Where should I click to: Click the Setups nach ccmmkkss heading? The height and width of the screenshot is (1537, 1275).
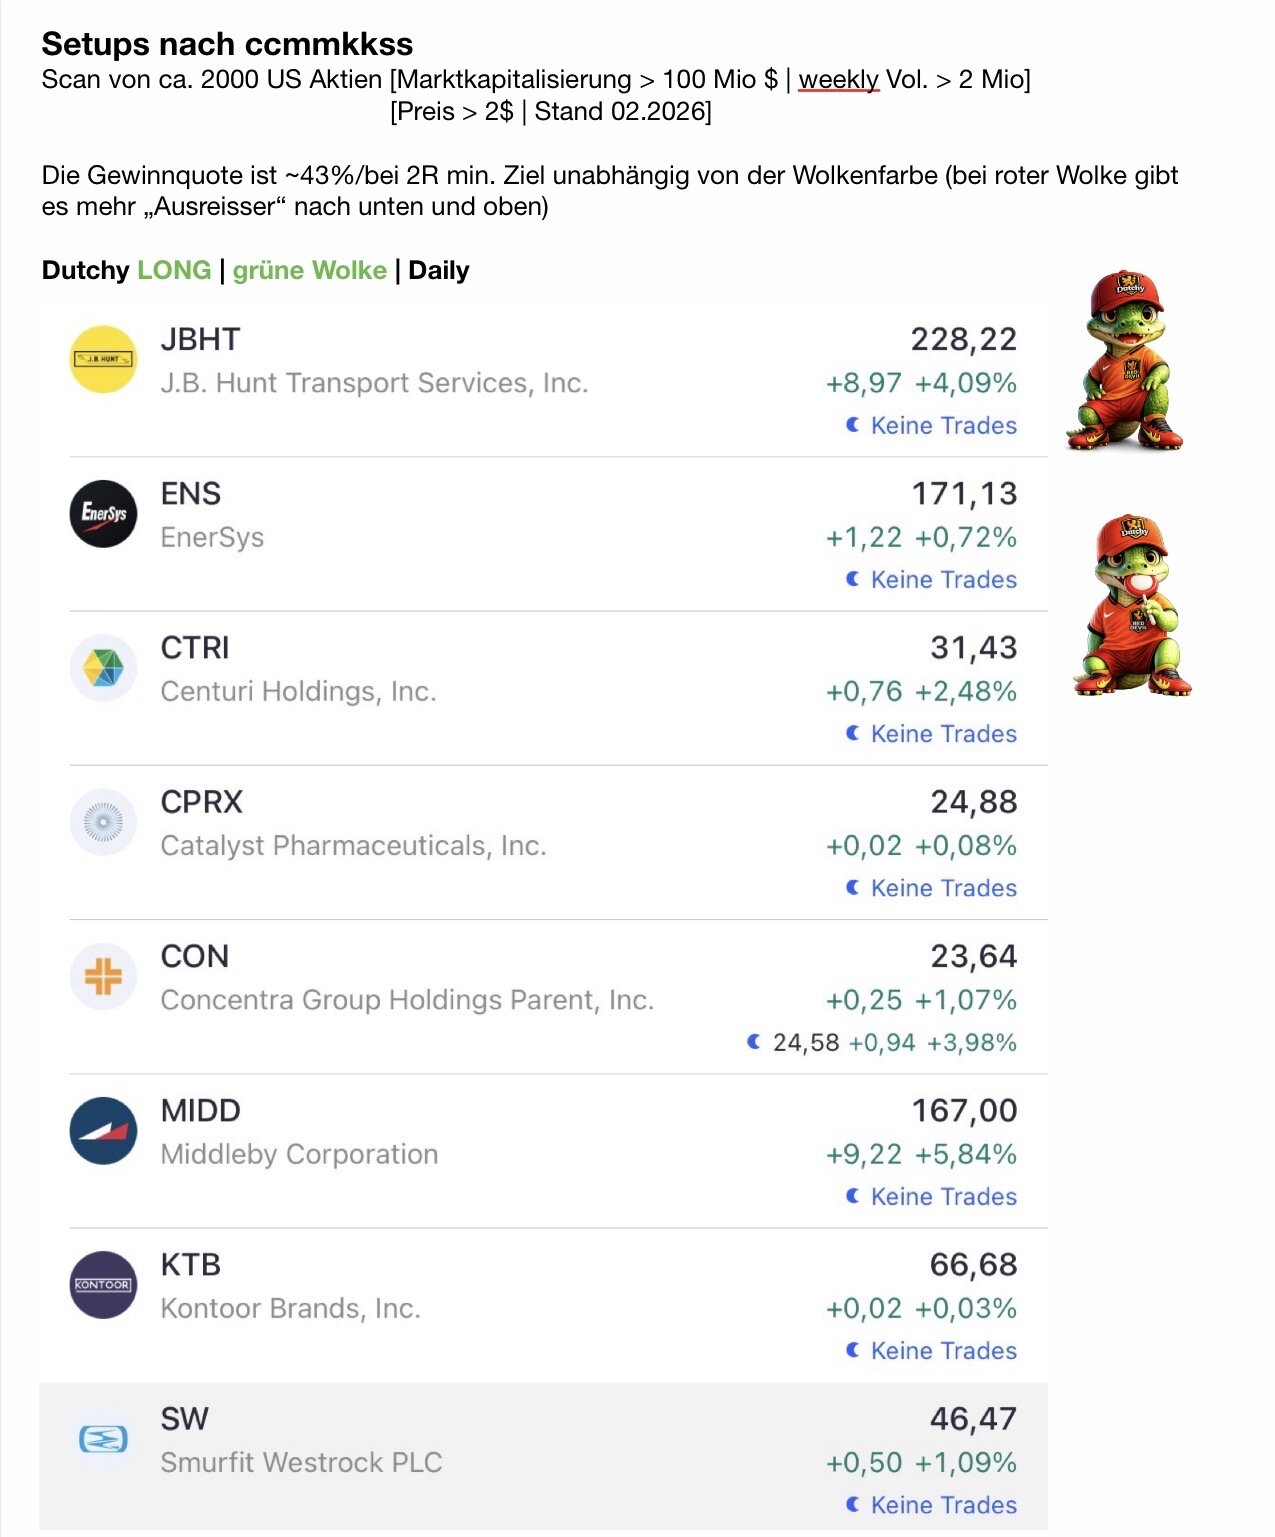[x=227, y=44]
